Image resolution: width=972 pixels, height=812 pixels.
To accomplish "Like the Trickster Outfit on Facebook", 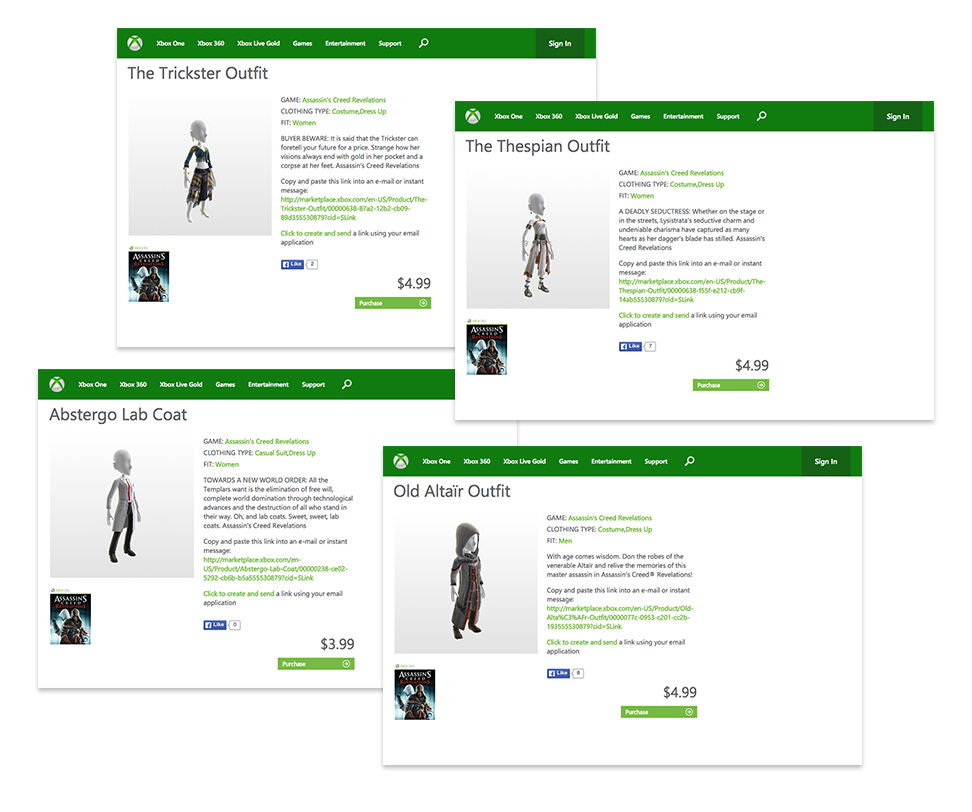I will 292,265.
